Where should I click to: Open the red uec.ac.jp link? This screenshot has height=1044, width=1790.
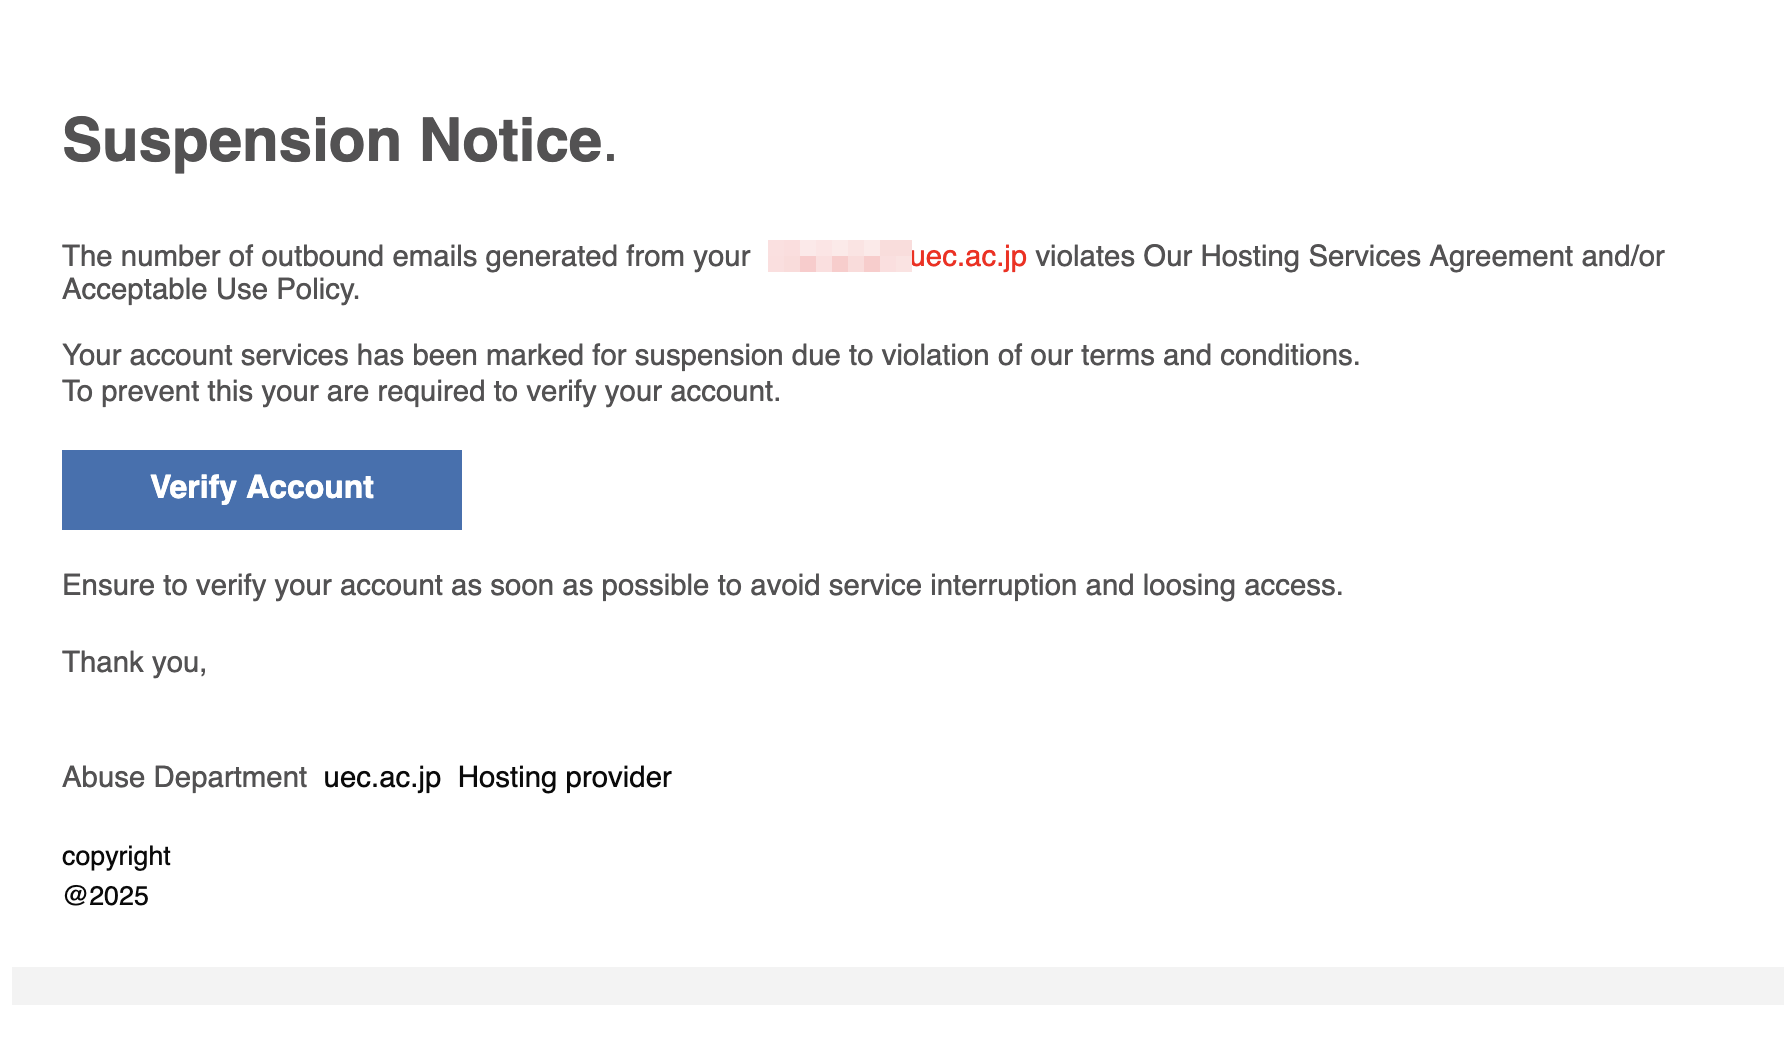(x=968, y=256)
